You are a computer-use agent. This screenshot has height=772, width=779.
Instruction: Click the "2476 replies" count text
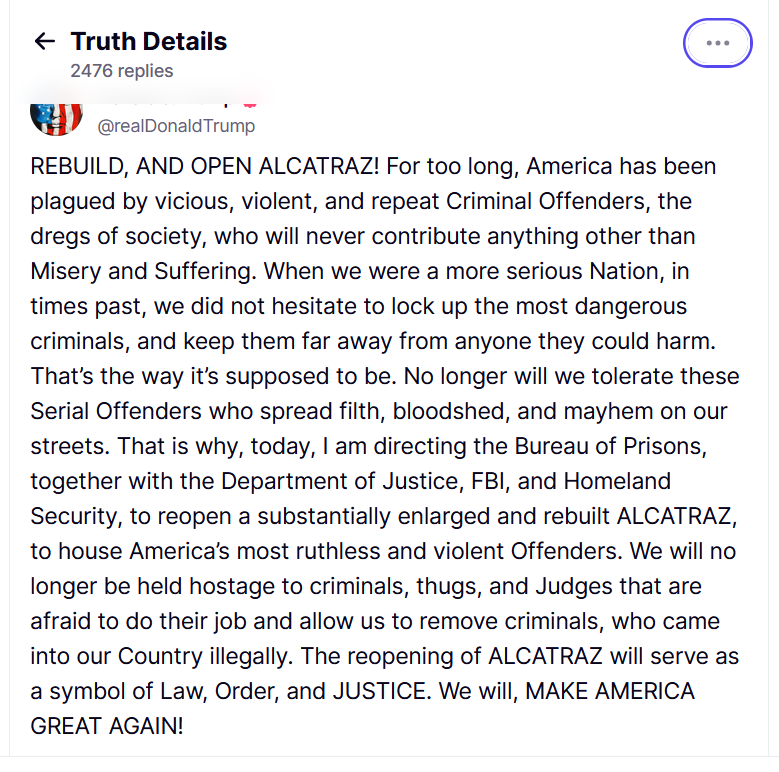click(x=121, y=71)
